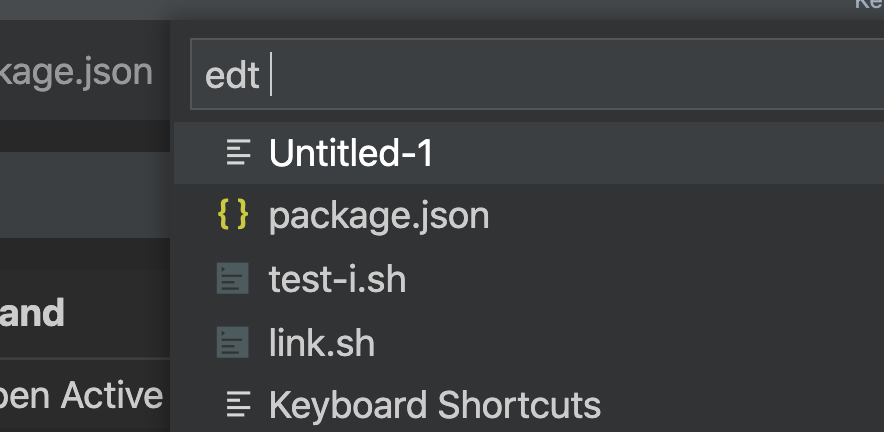The image size is (884, 432).
Task: Click the typed "edt" text in search box
Action: coord(232,75)
